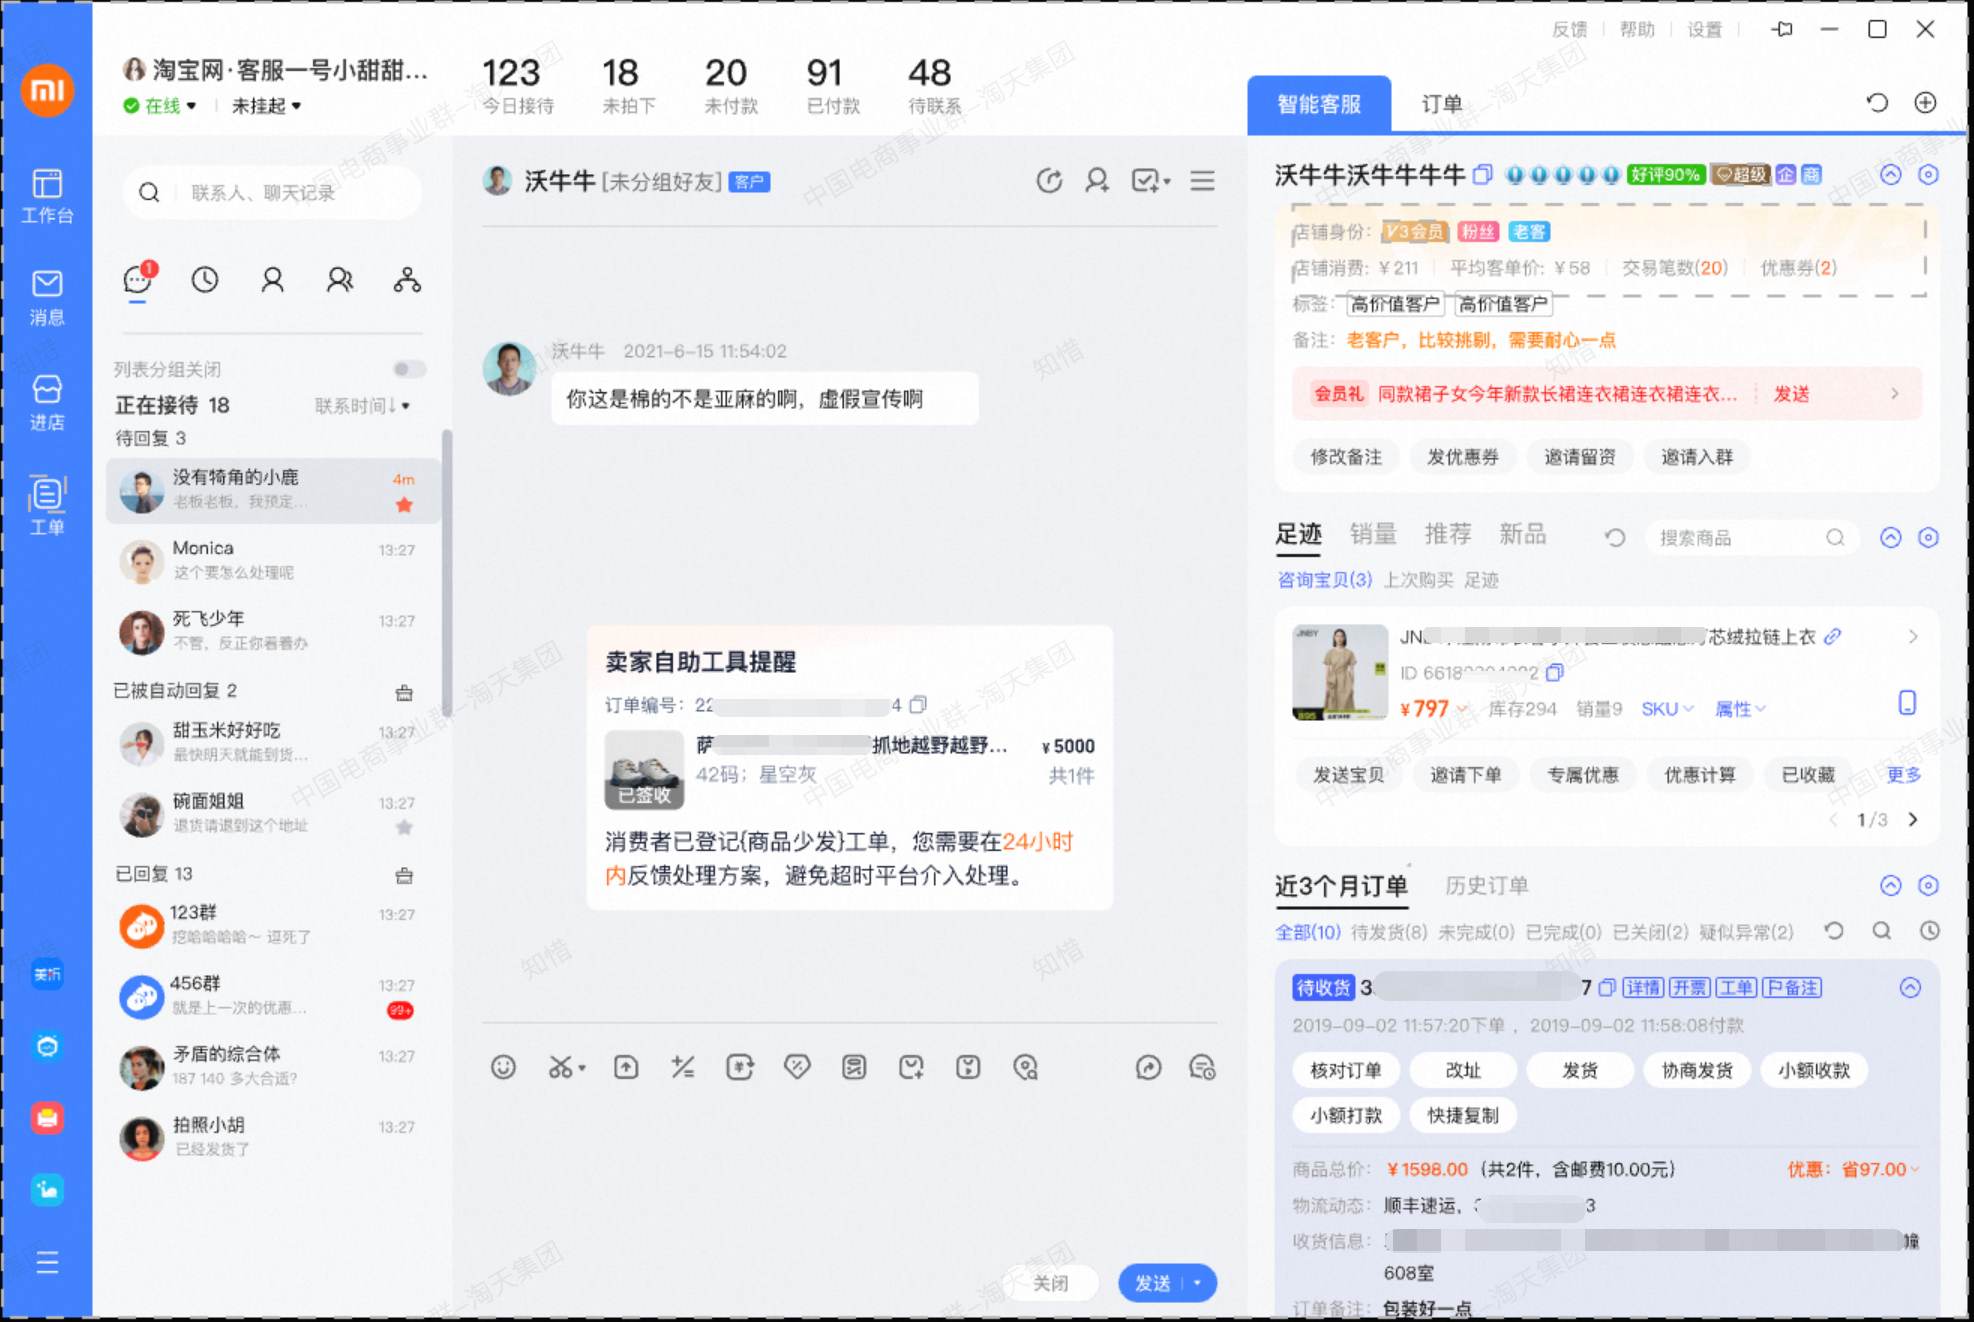The width and height of the screenshot is (1974, 1322).
Task: Click the hamburger menu at sidebar bottom
Action: coord(47,1262)
